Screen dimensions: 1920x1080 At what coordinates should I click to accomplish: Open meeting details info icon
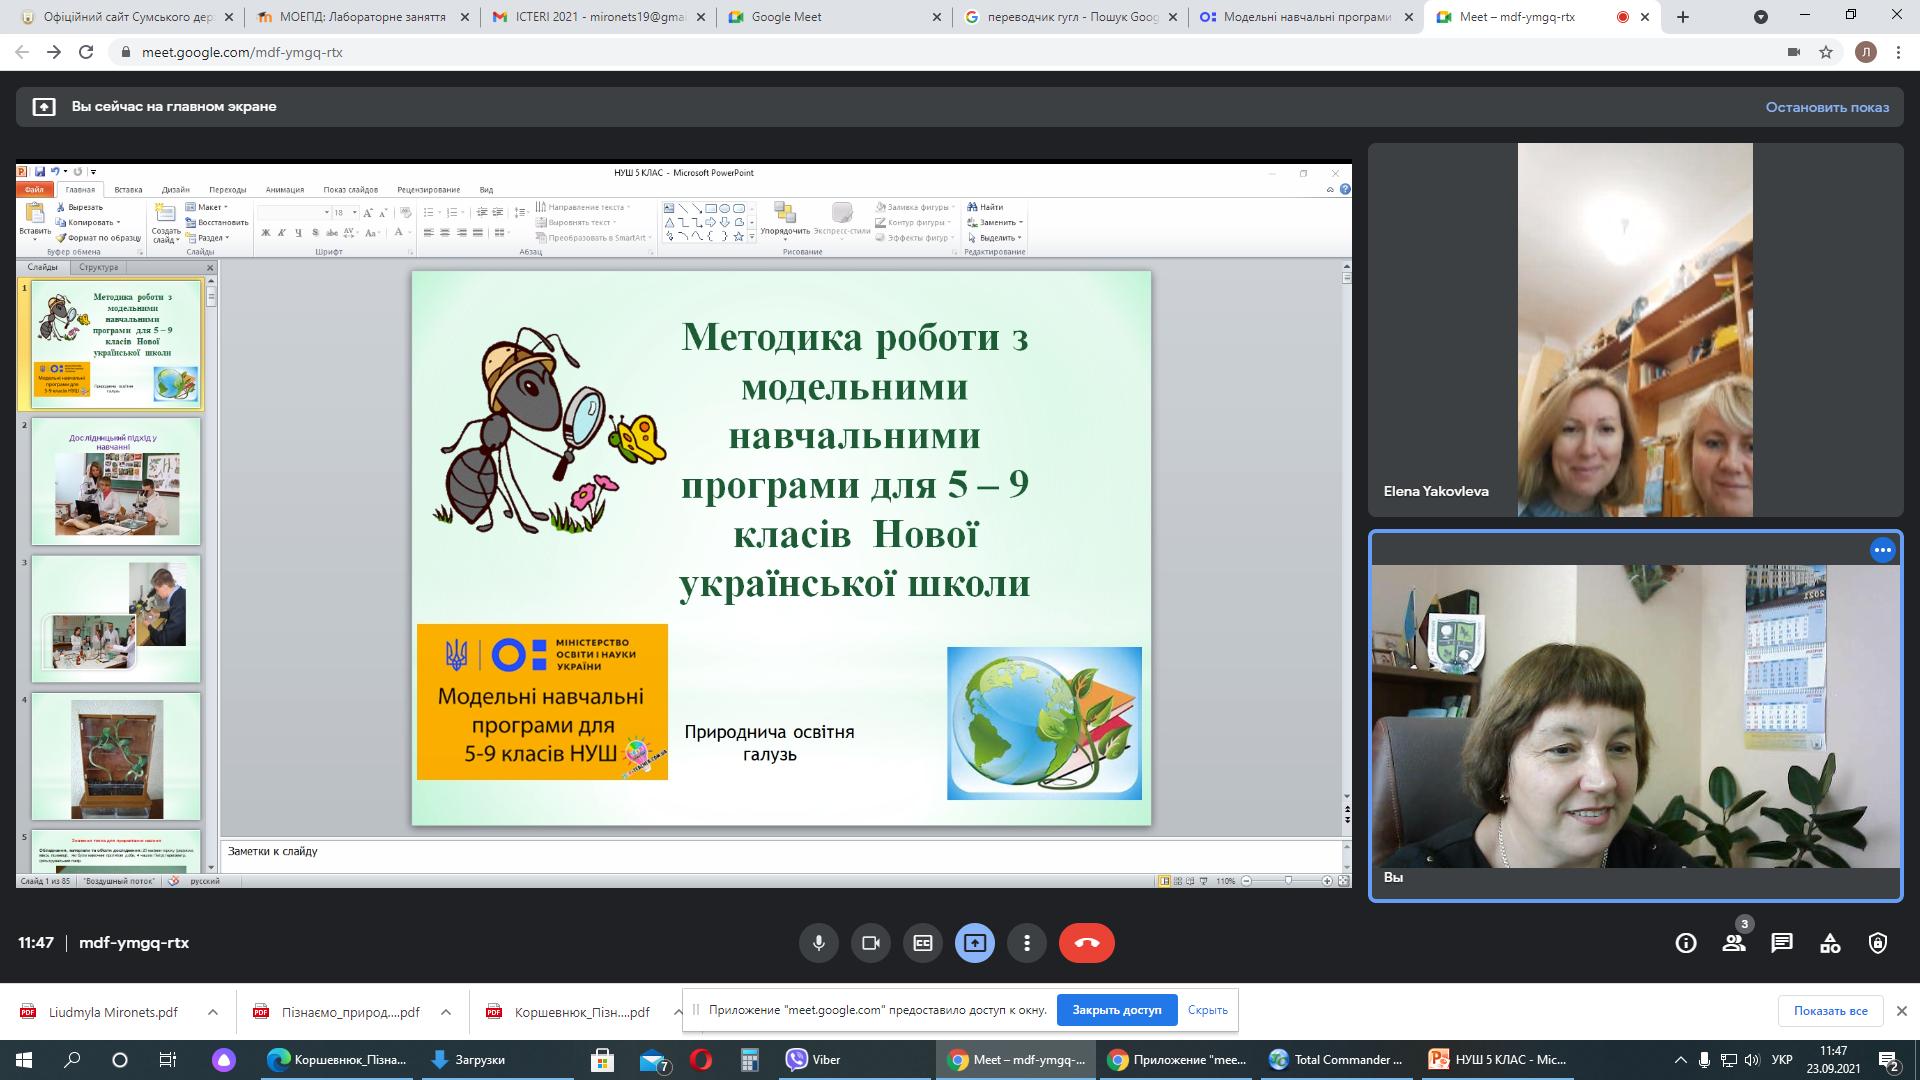coord(1686,943)
